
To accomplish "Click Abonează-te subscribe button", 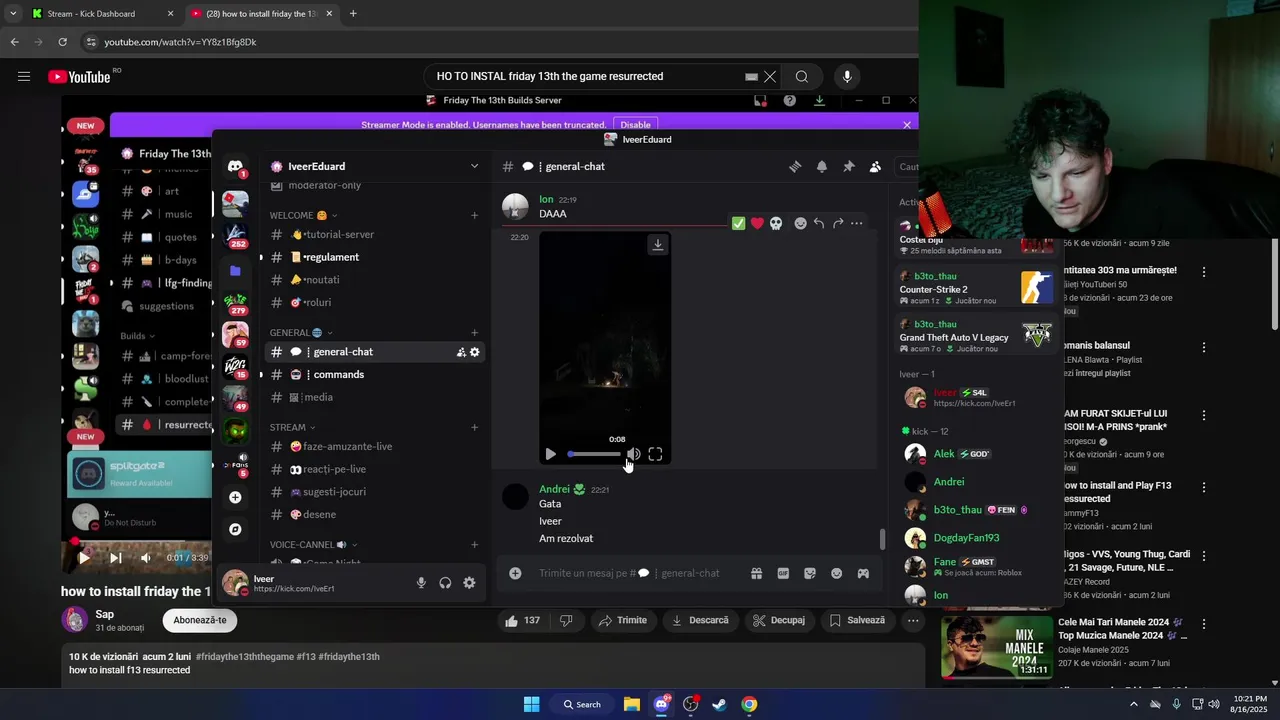I will click(200, 620).
